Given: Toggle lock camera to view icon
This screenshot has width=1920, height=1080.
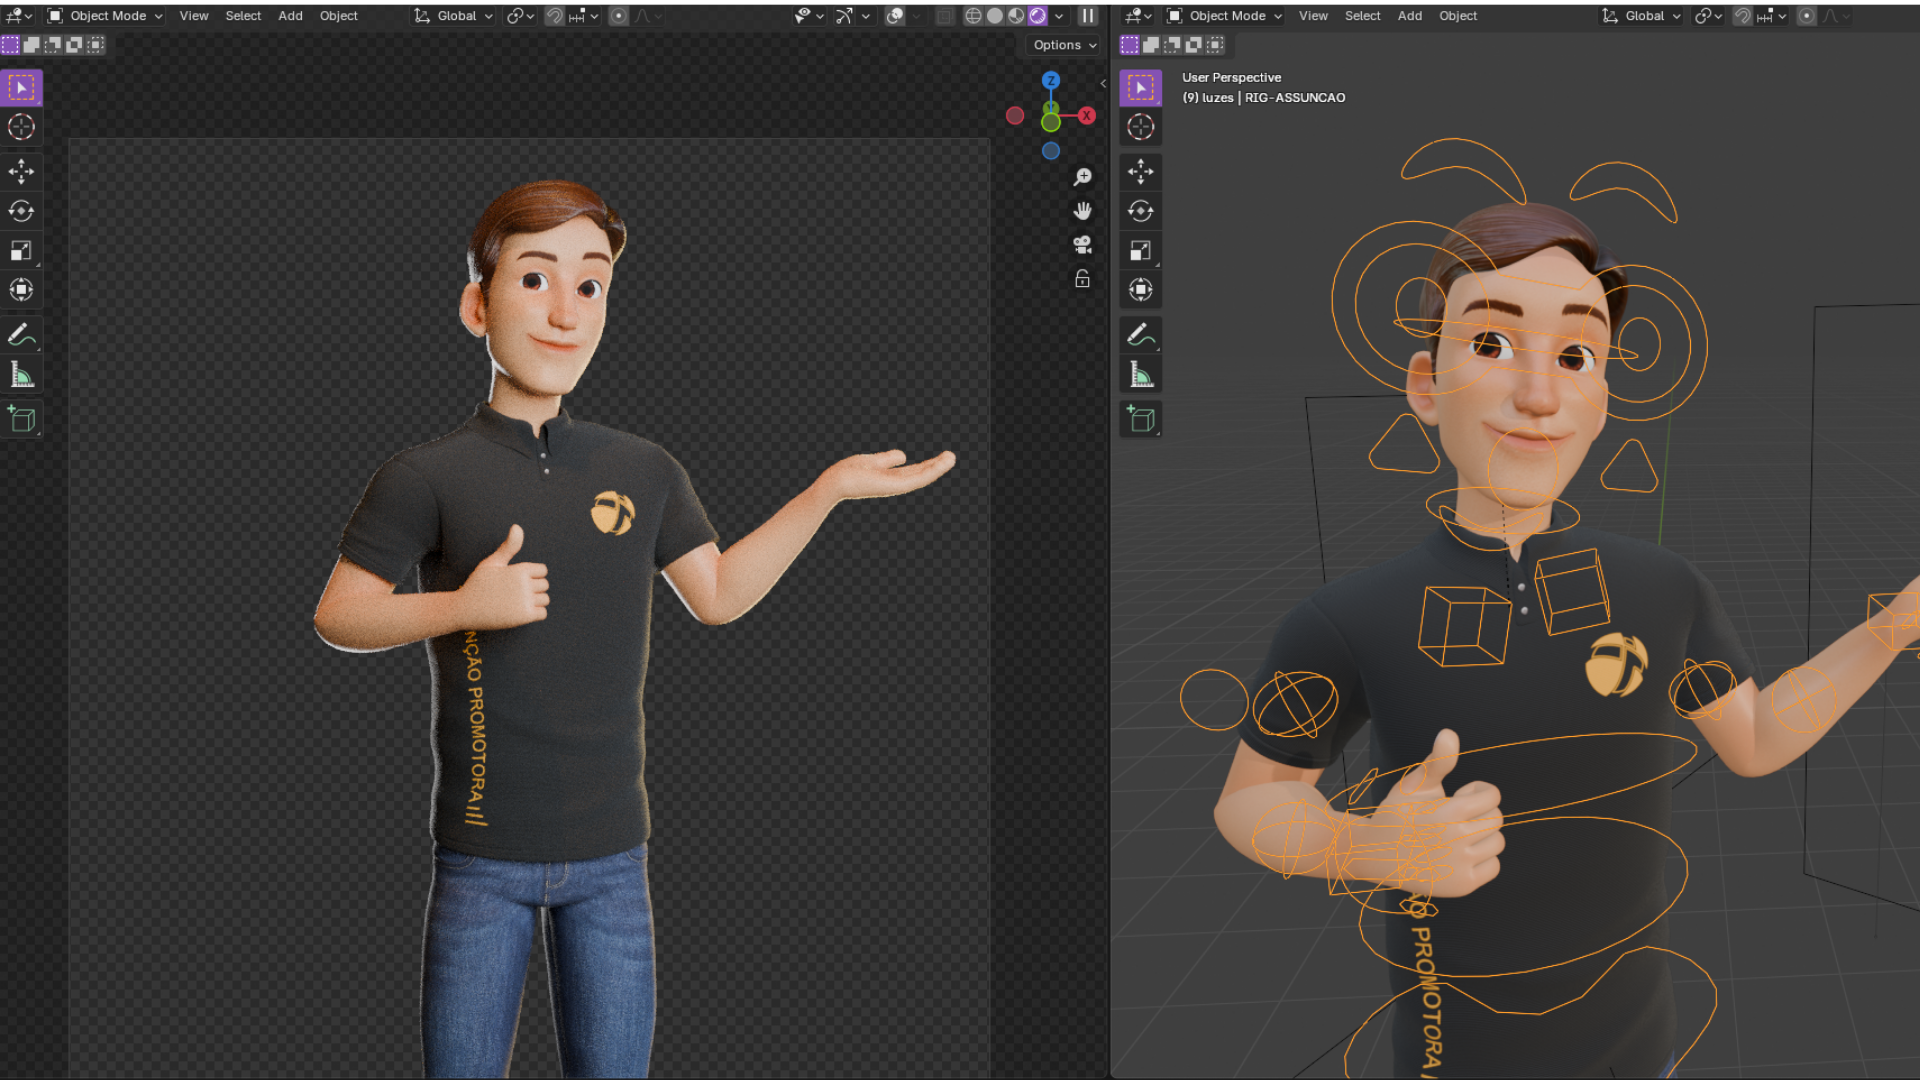Looking at the screenshot, I should (1082, 279).
